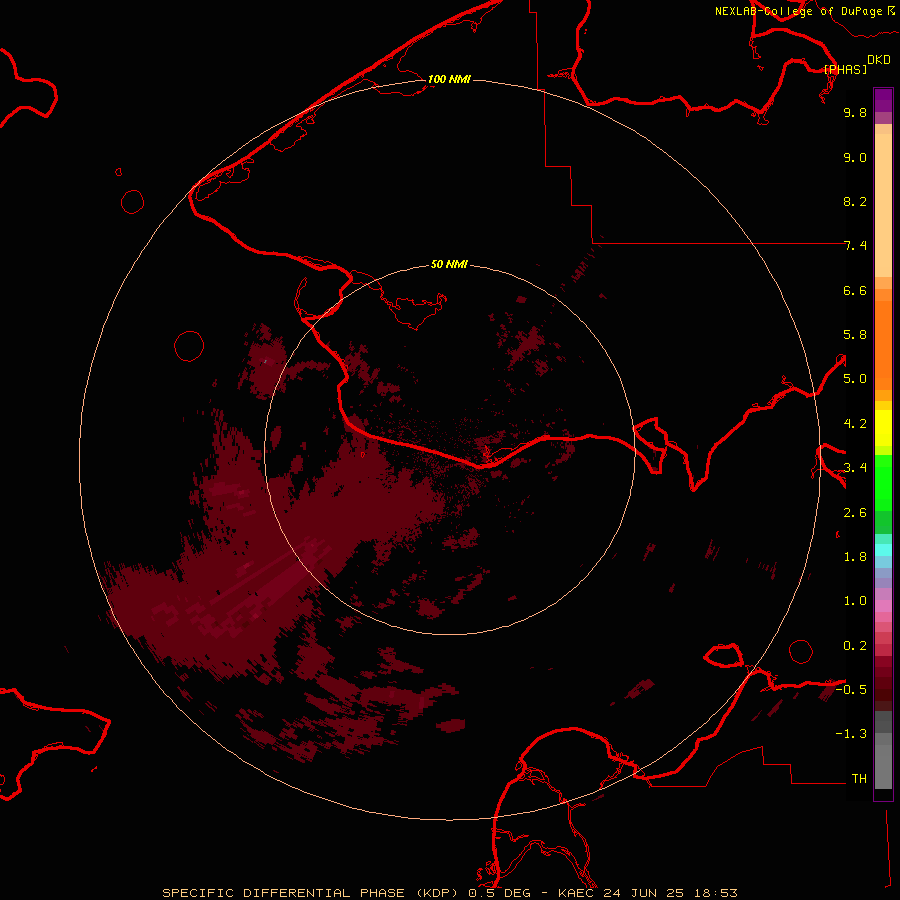Viewport: 900px width, 900px height.
Task: Click the "SPECIFIC DIFFERENTIAL PHASE (KDP)" product title
Action: tap(310, 893)
